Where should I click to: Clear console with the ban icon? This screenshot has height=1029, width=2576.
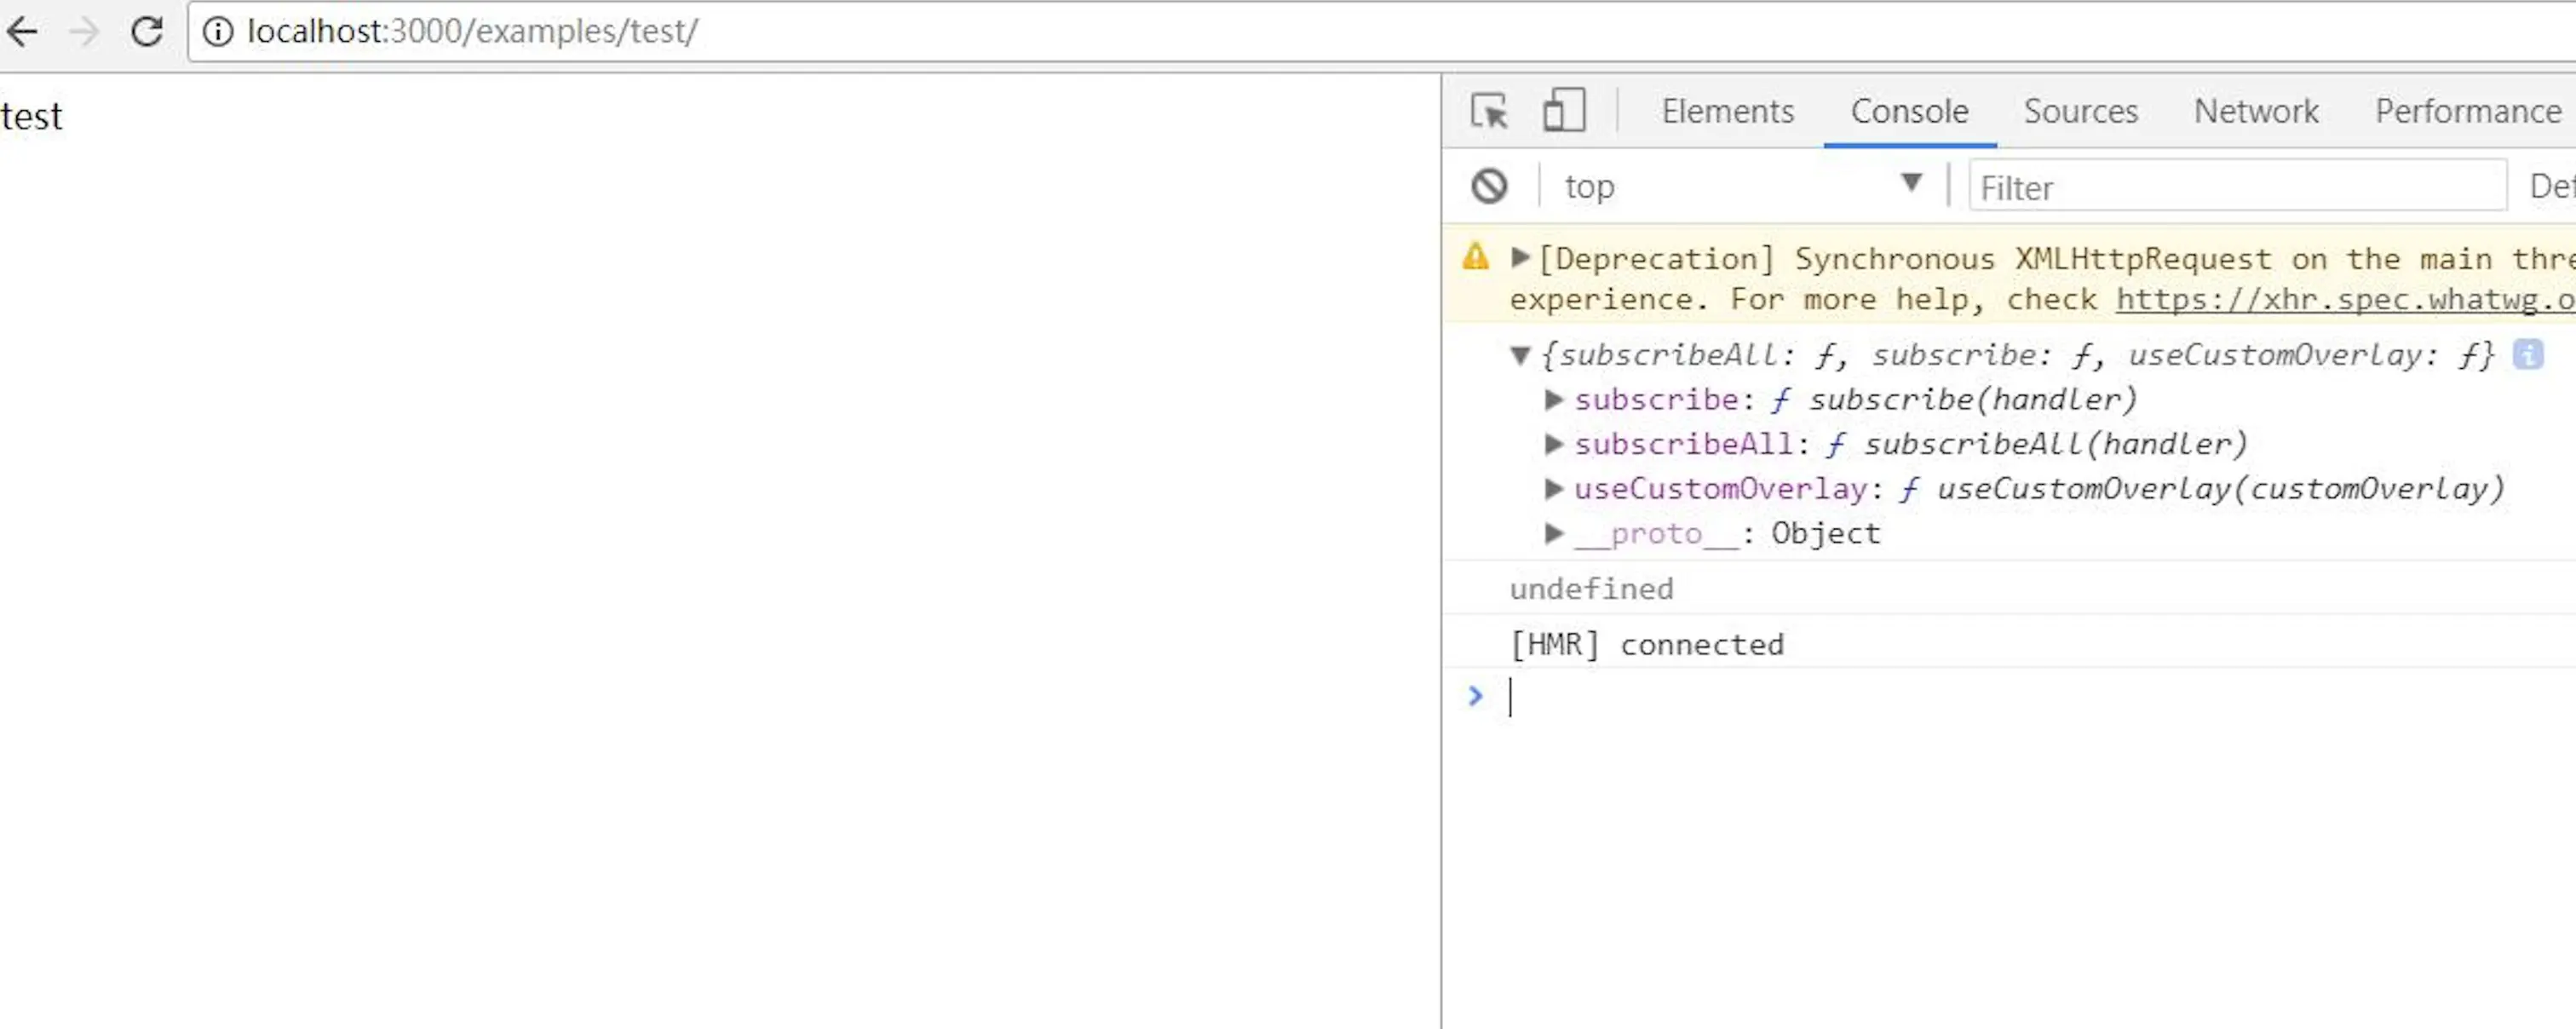tap(1489, 186)
